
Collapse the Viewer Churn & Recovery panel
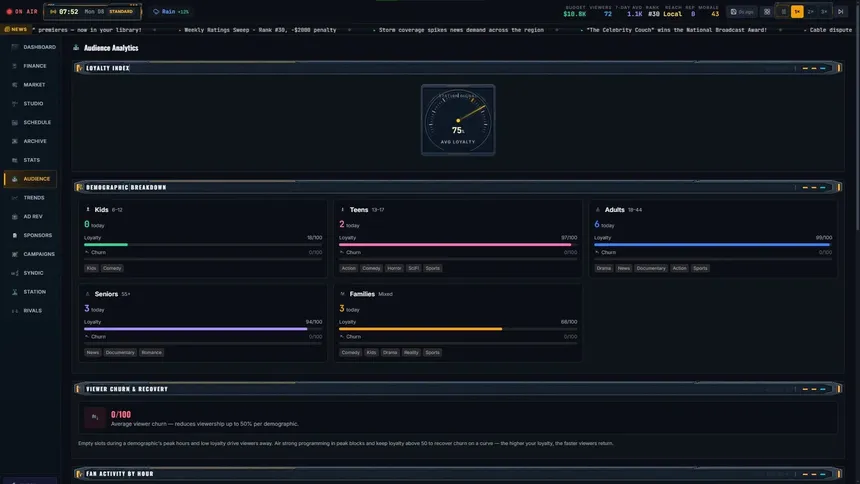click(805, 389)
